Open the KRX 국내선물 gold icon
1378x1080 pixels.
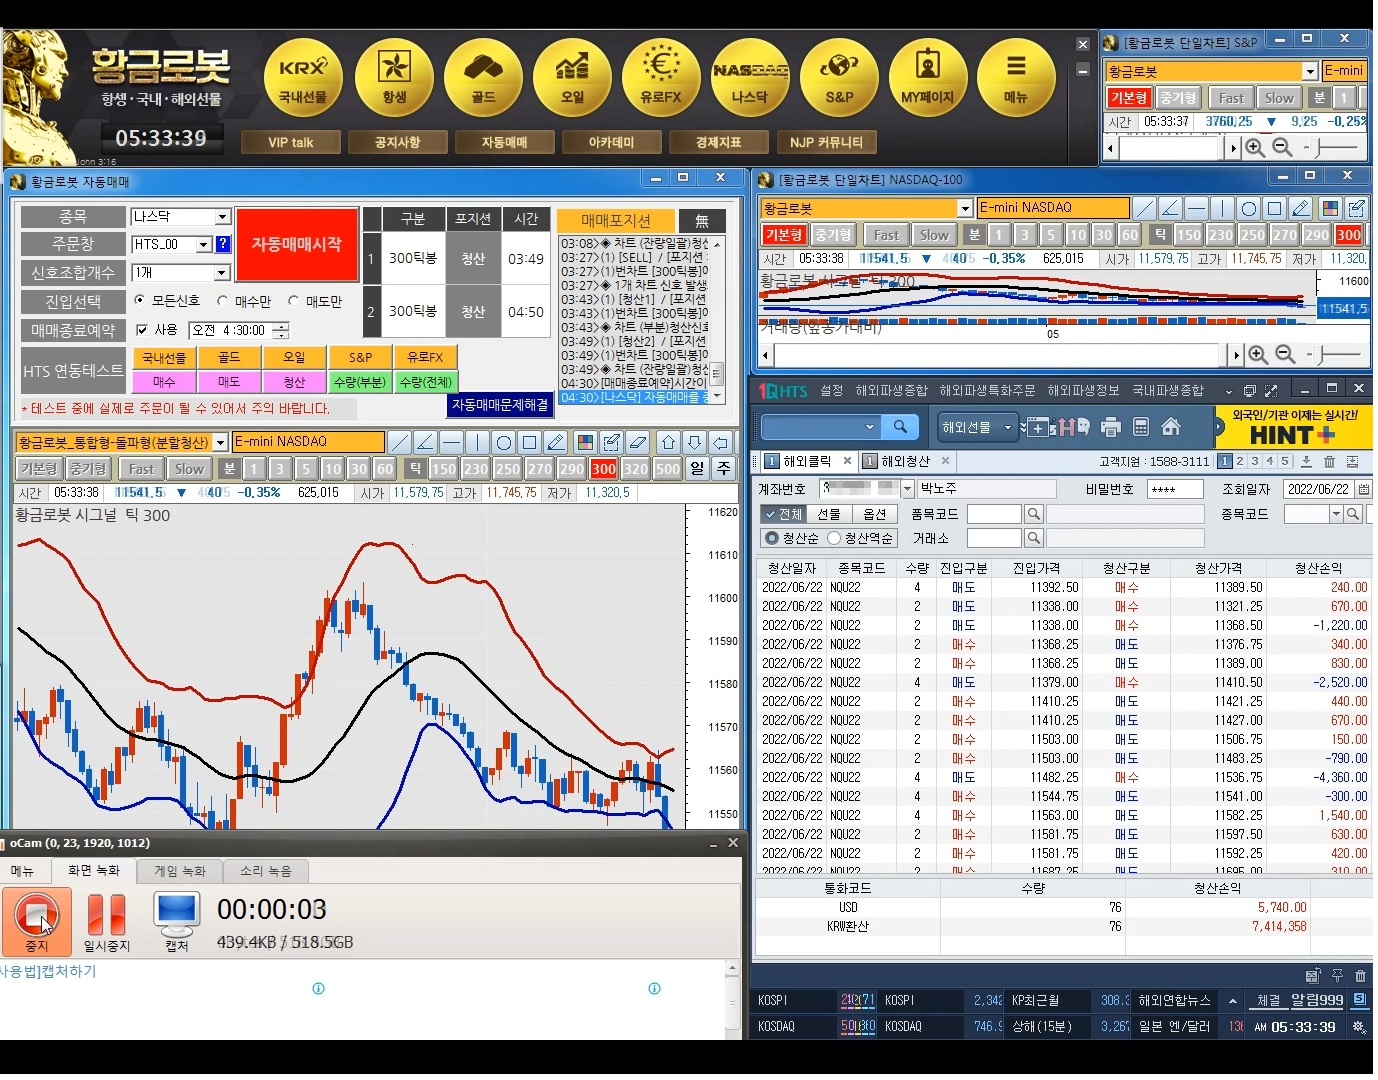tap(303, 78)
